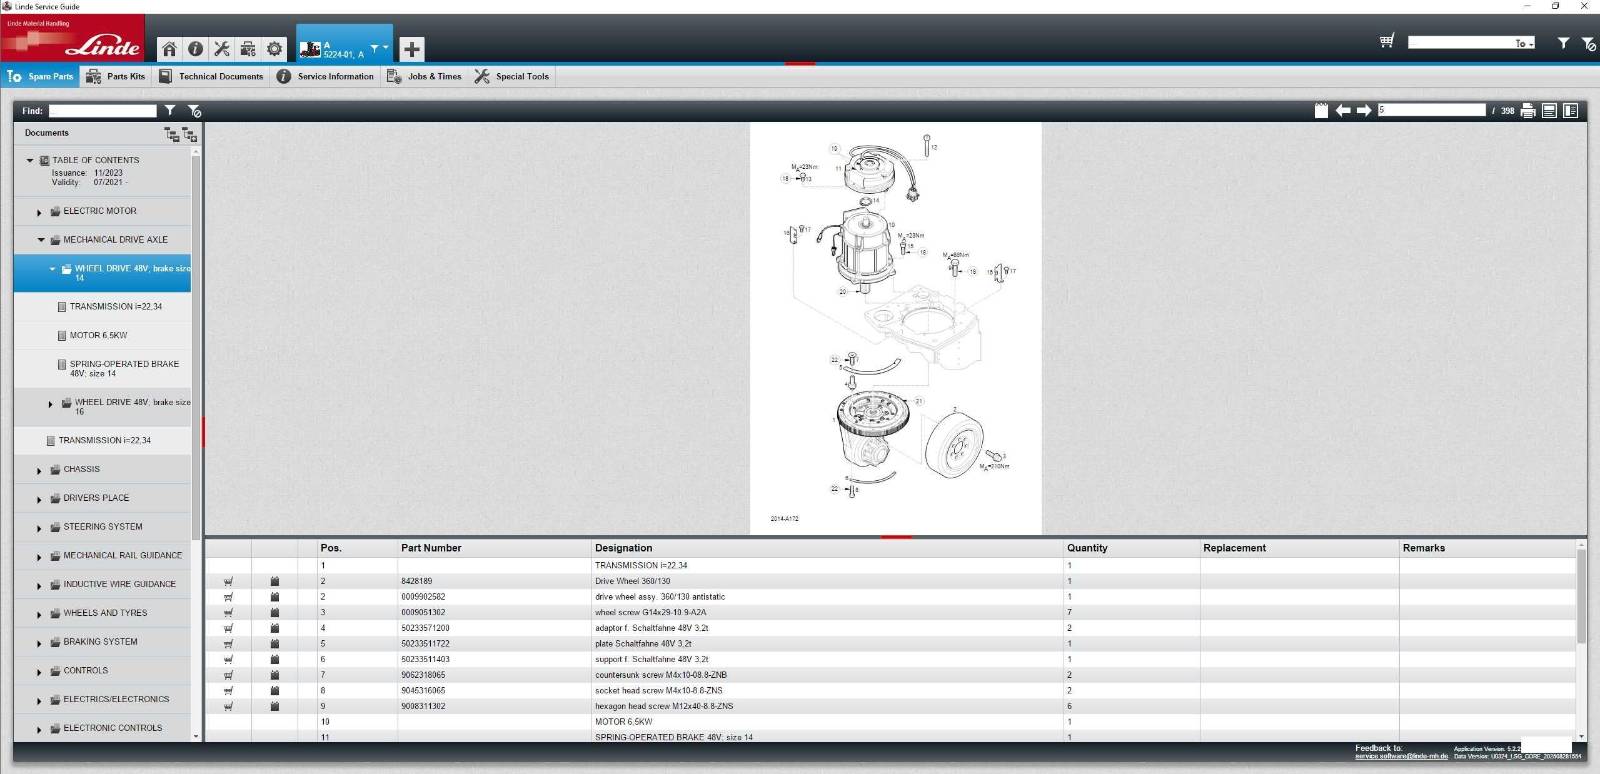
Task: Open the kit icon for part 9062318065
Action: click(x=275, y=675)
